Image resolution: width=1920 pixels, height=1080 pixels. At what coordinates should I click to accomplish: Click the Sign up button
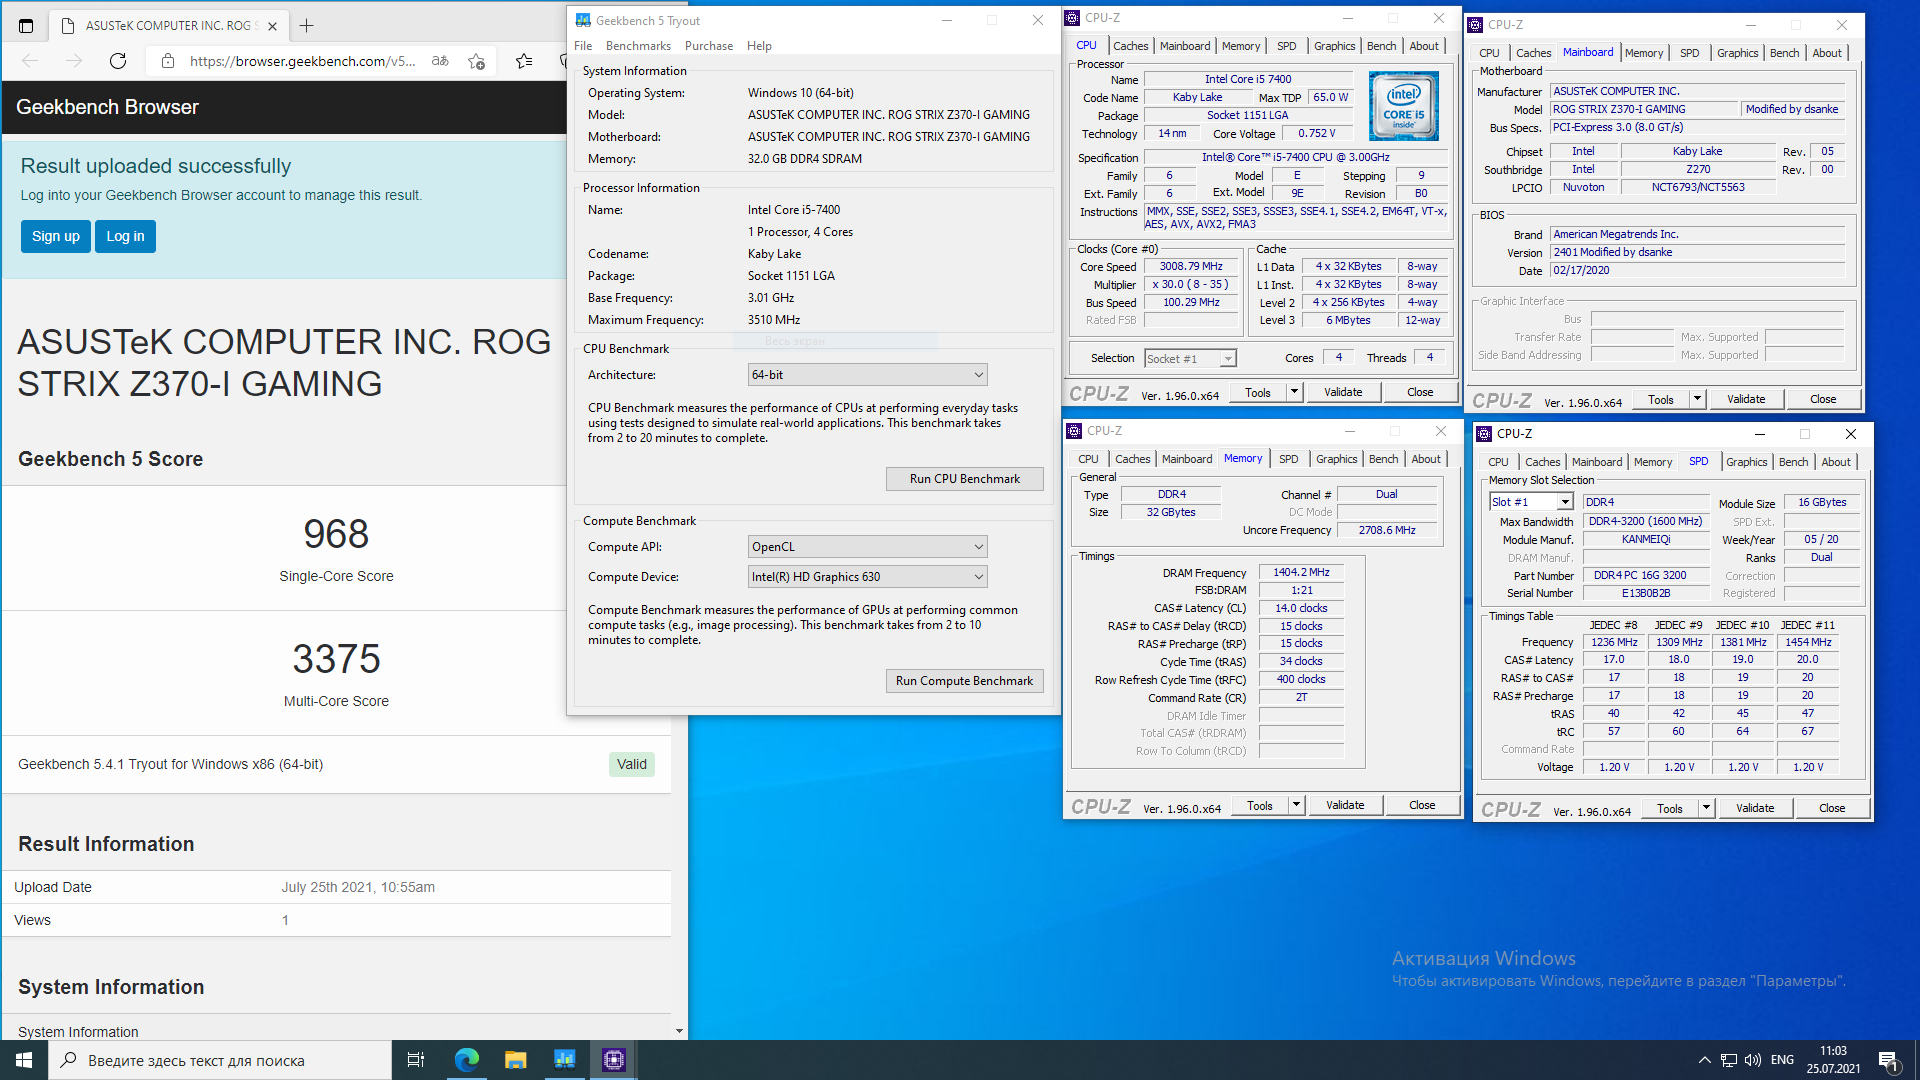pyautogui.click(x=56, y=236)
